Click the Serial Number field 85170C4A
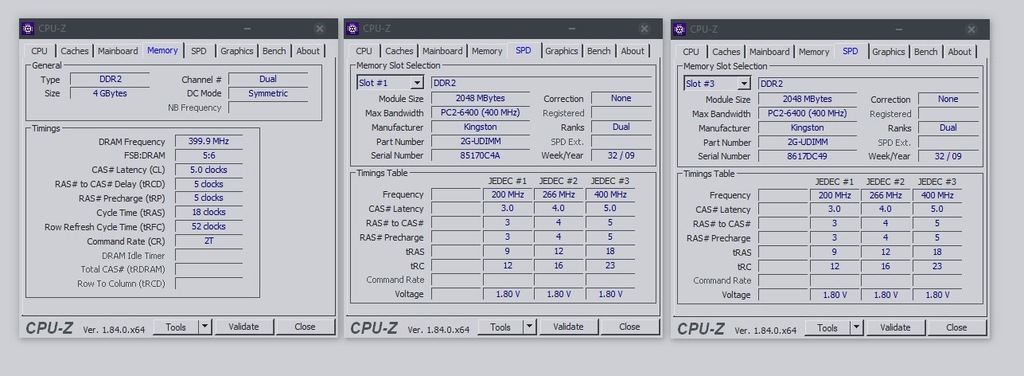1024x376 pixels. (480, 155)
